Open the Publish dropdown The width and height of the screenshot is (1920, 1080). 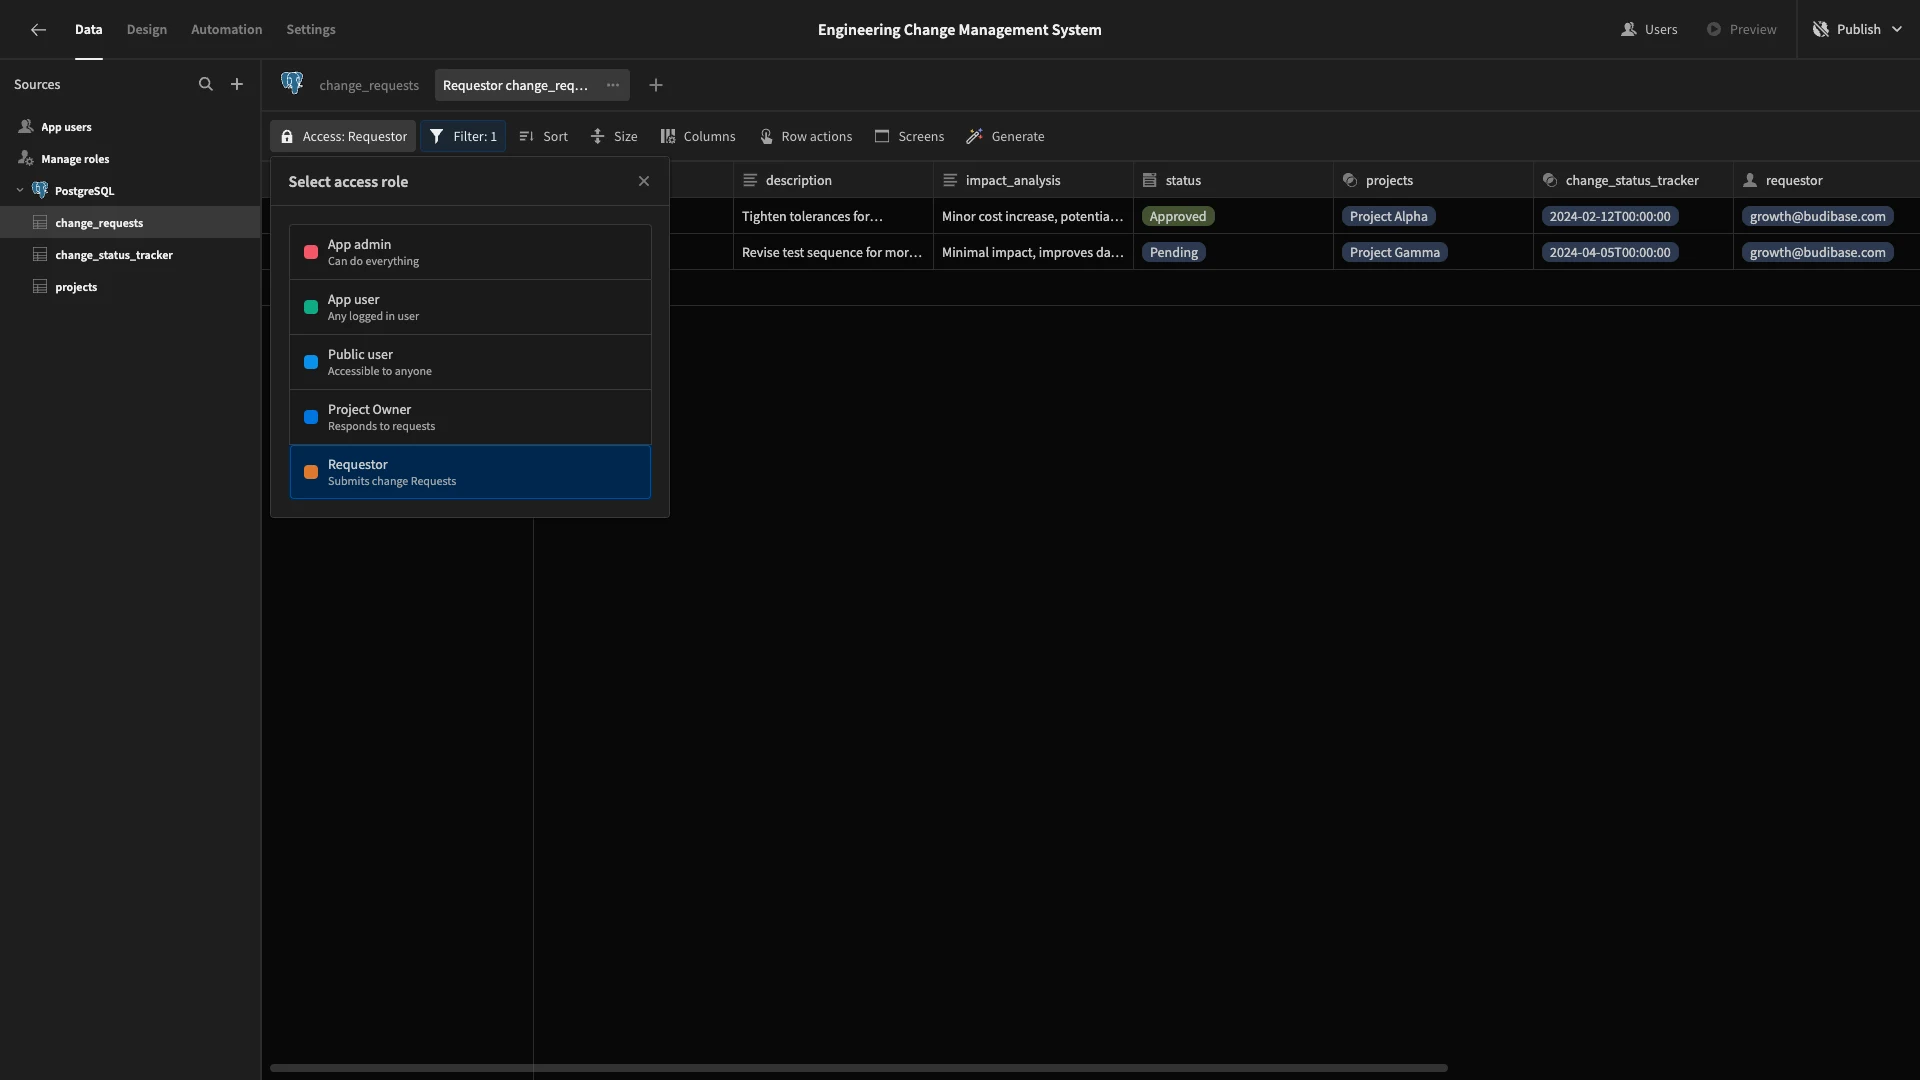click(x=1857, y=30)
